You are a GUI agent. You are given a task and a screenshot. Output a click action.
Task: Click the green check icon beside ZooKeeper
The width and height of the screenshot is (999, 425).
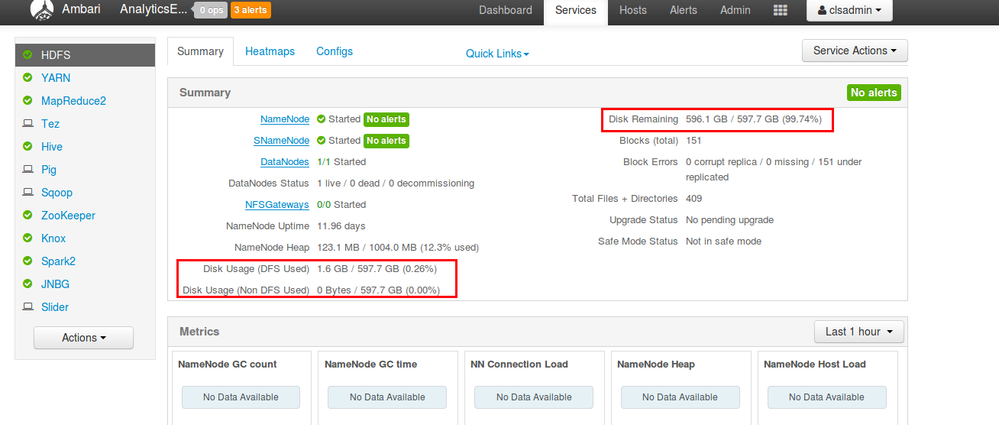pos(27,215)
